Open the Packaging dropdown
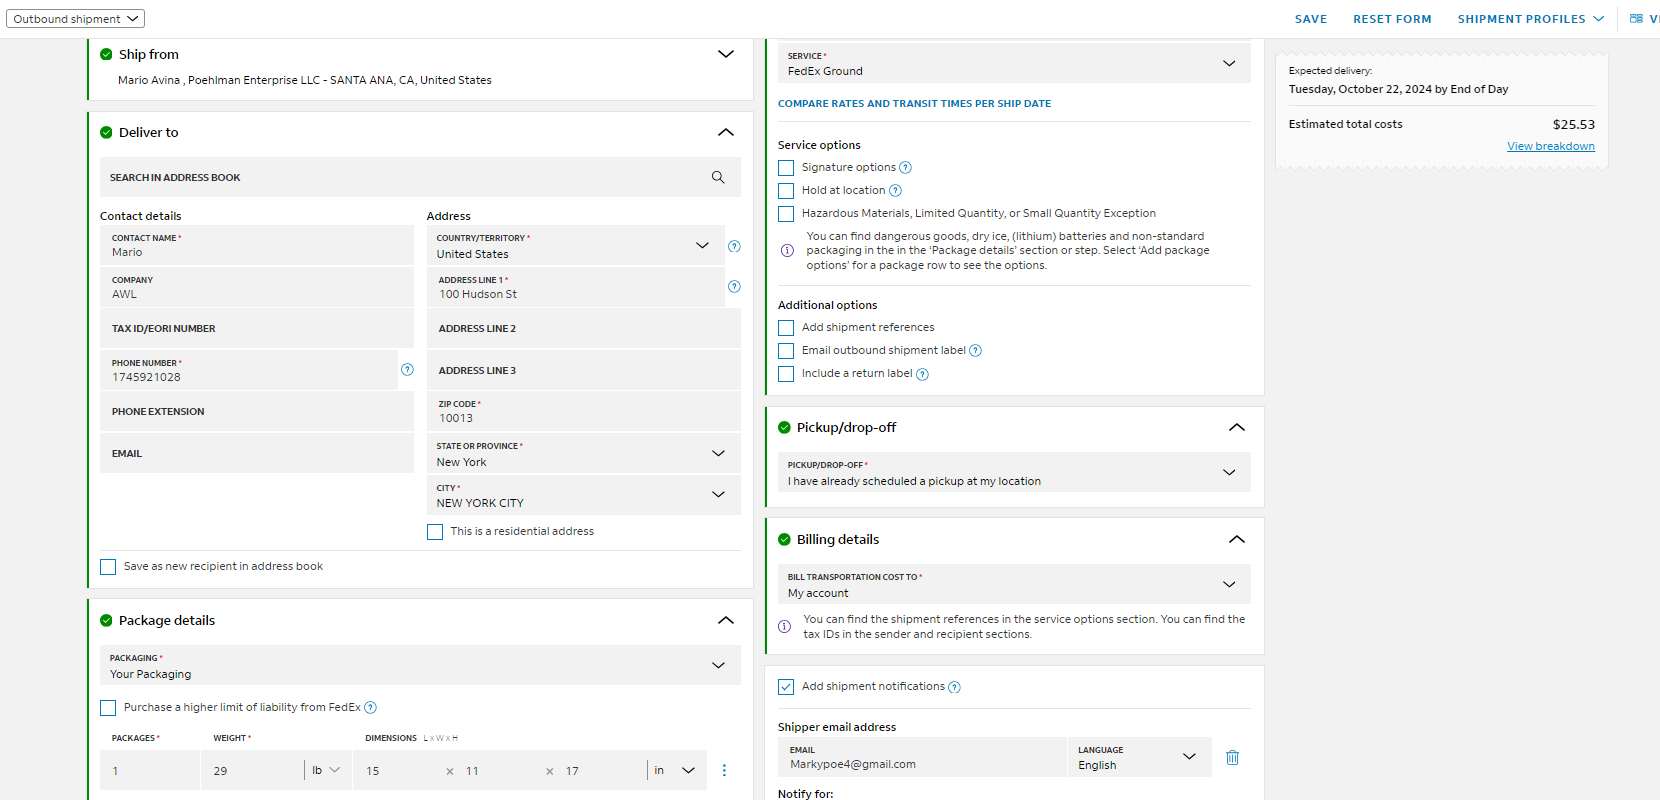 tap(420, 665)
